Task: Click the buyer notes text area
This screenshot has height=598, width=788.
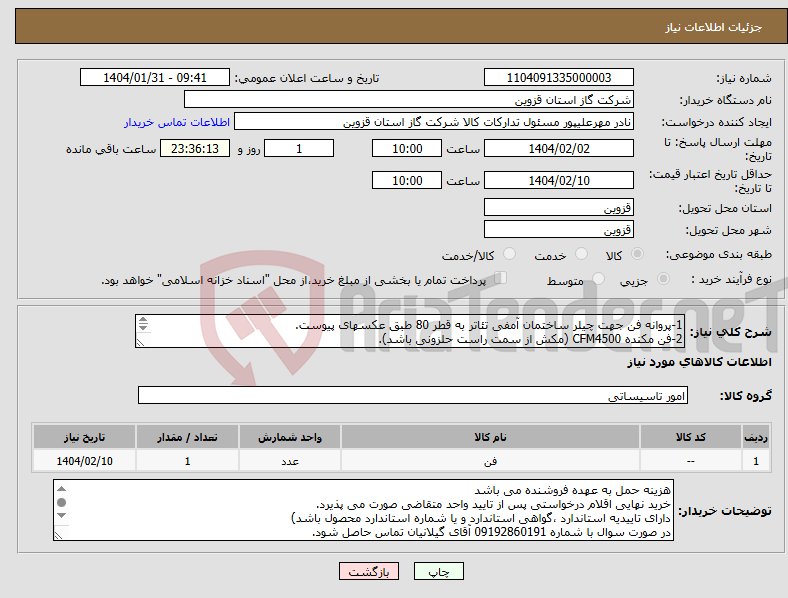Action: point(363,510)
